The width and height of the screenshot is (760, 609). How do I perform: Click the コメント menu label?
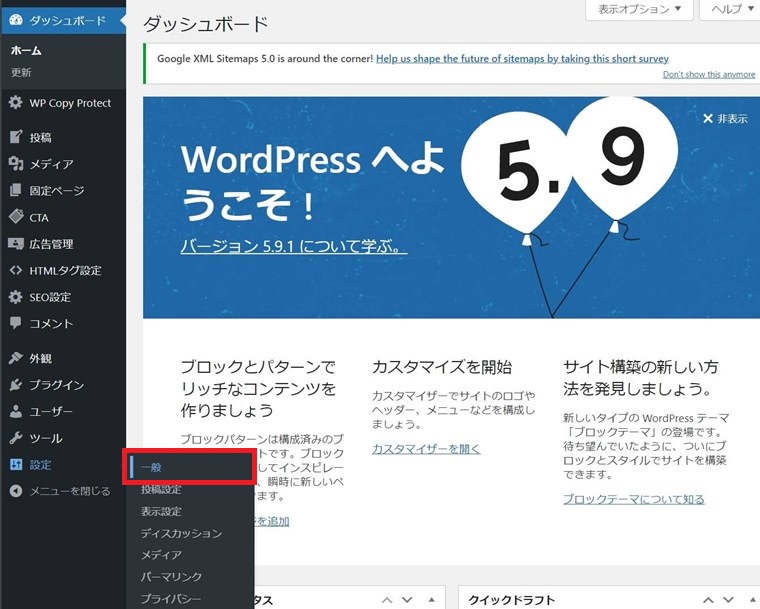pos(51,323)
